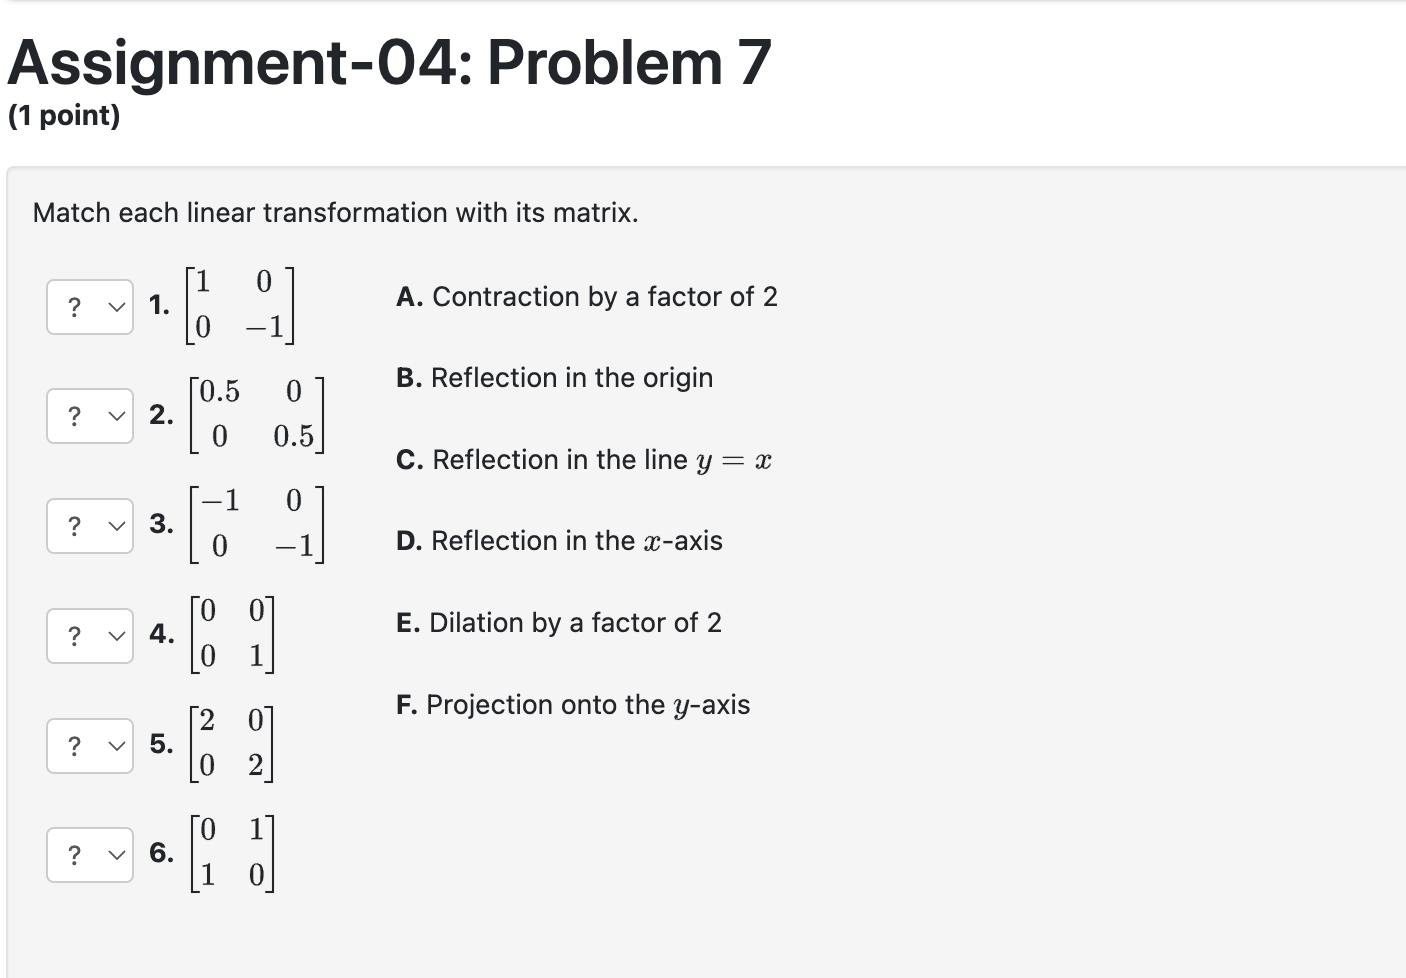Click option C, Reflection in the line y = x

(x=583, y=459)
